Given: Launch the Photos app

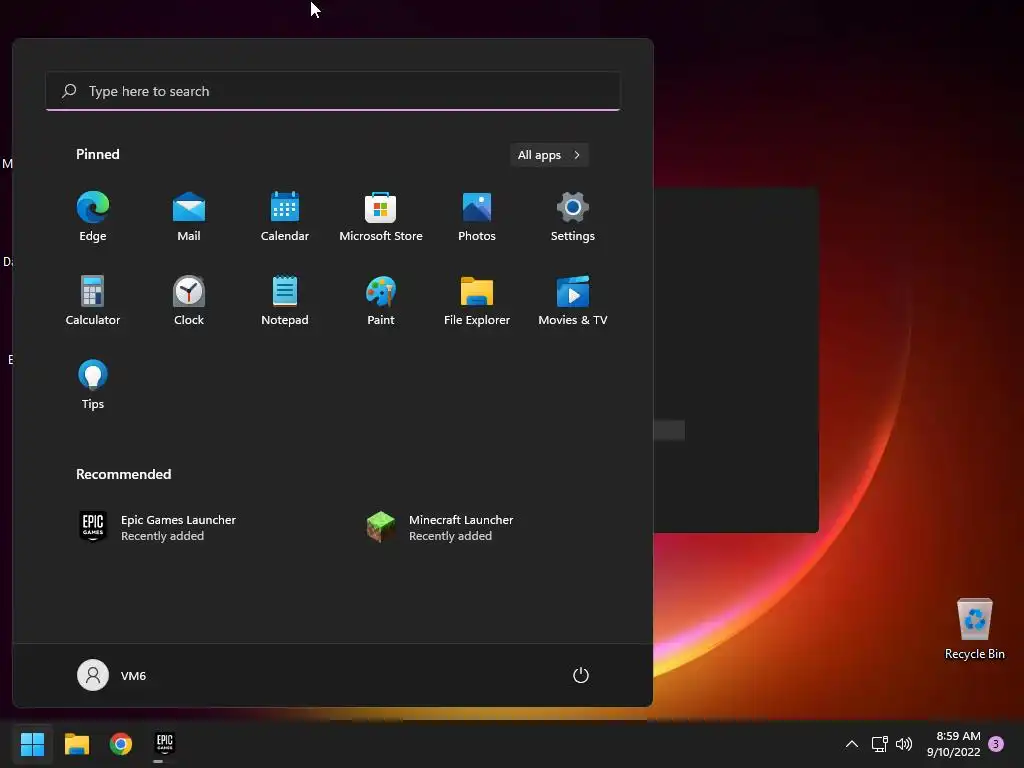Looking at the screenshot, I should (477, 217).
